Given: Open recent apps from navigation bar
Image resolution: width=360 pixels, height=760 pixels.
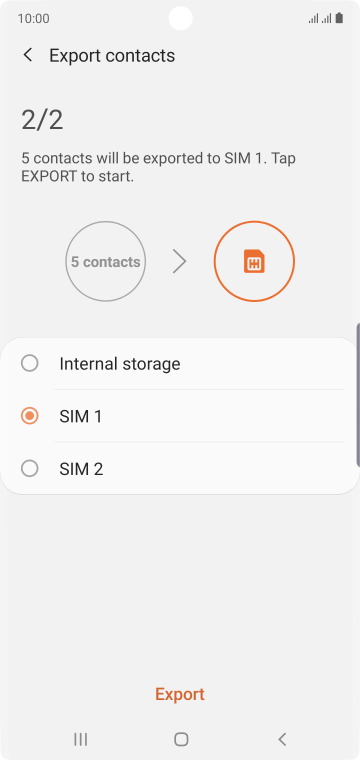Looking at the screenshot, I should click(x=80, y=739).
